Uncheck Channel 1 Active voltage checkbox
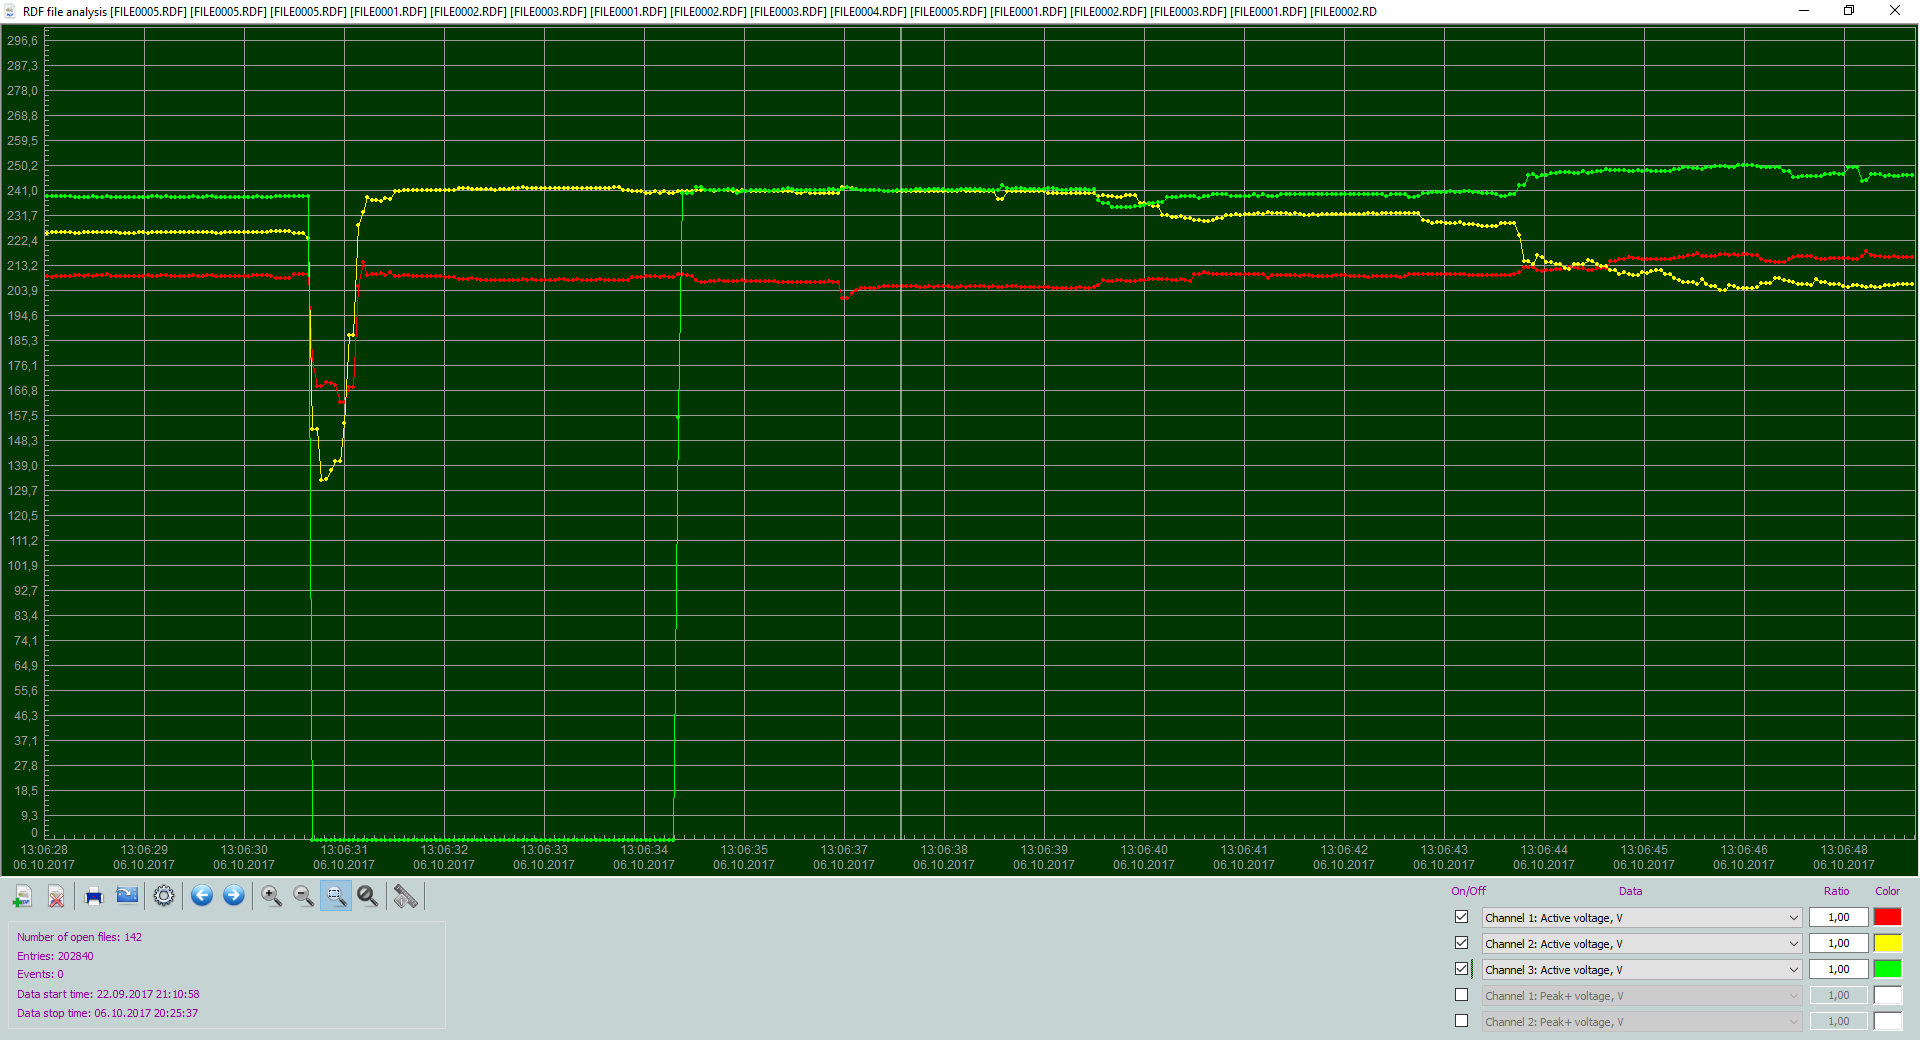The image size is (1920, 1040). pyautogui.click(x=1462, y=917)
